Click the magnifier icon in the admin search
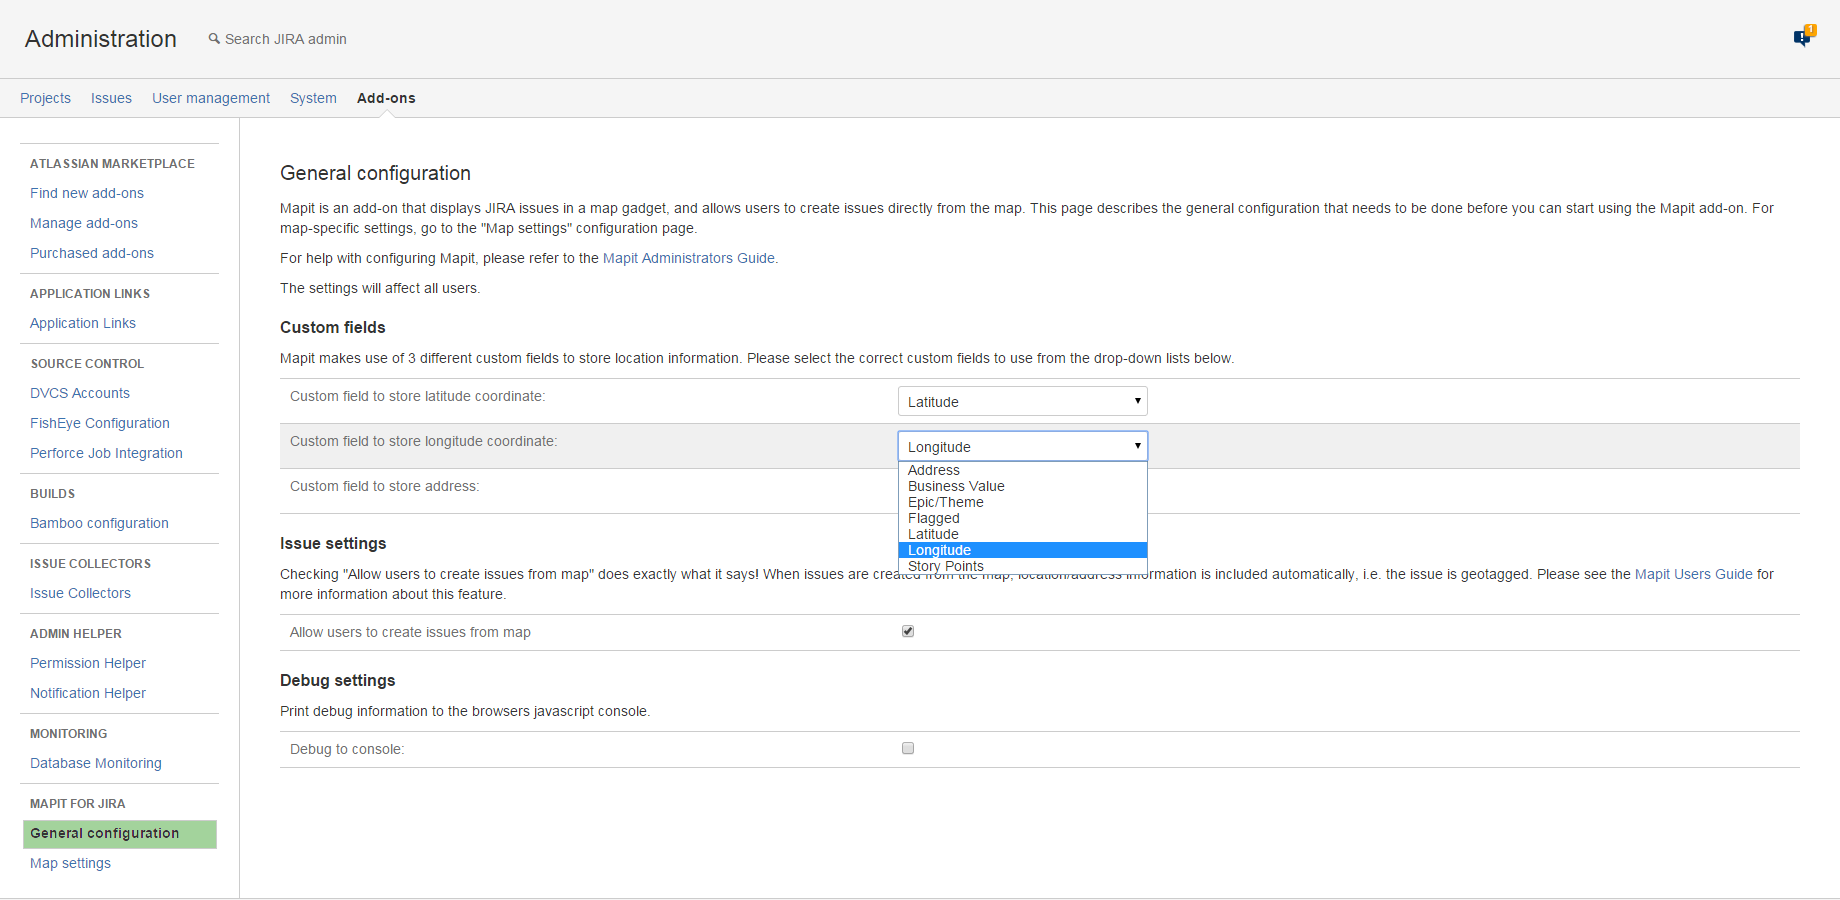 pos(213,38)
